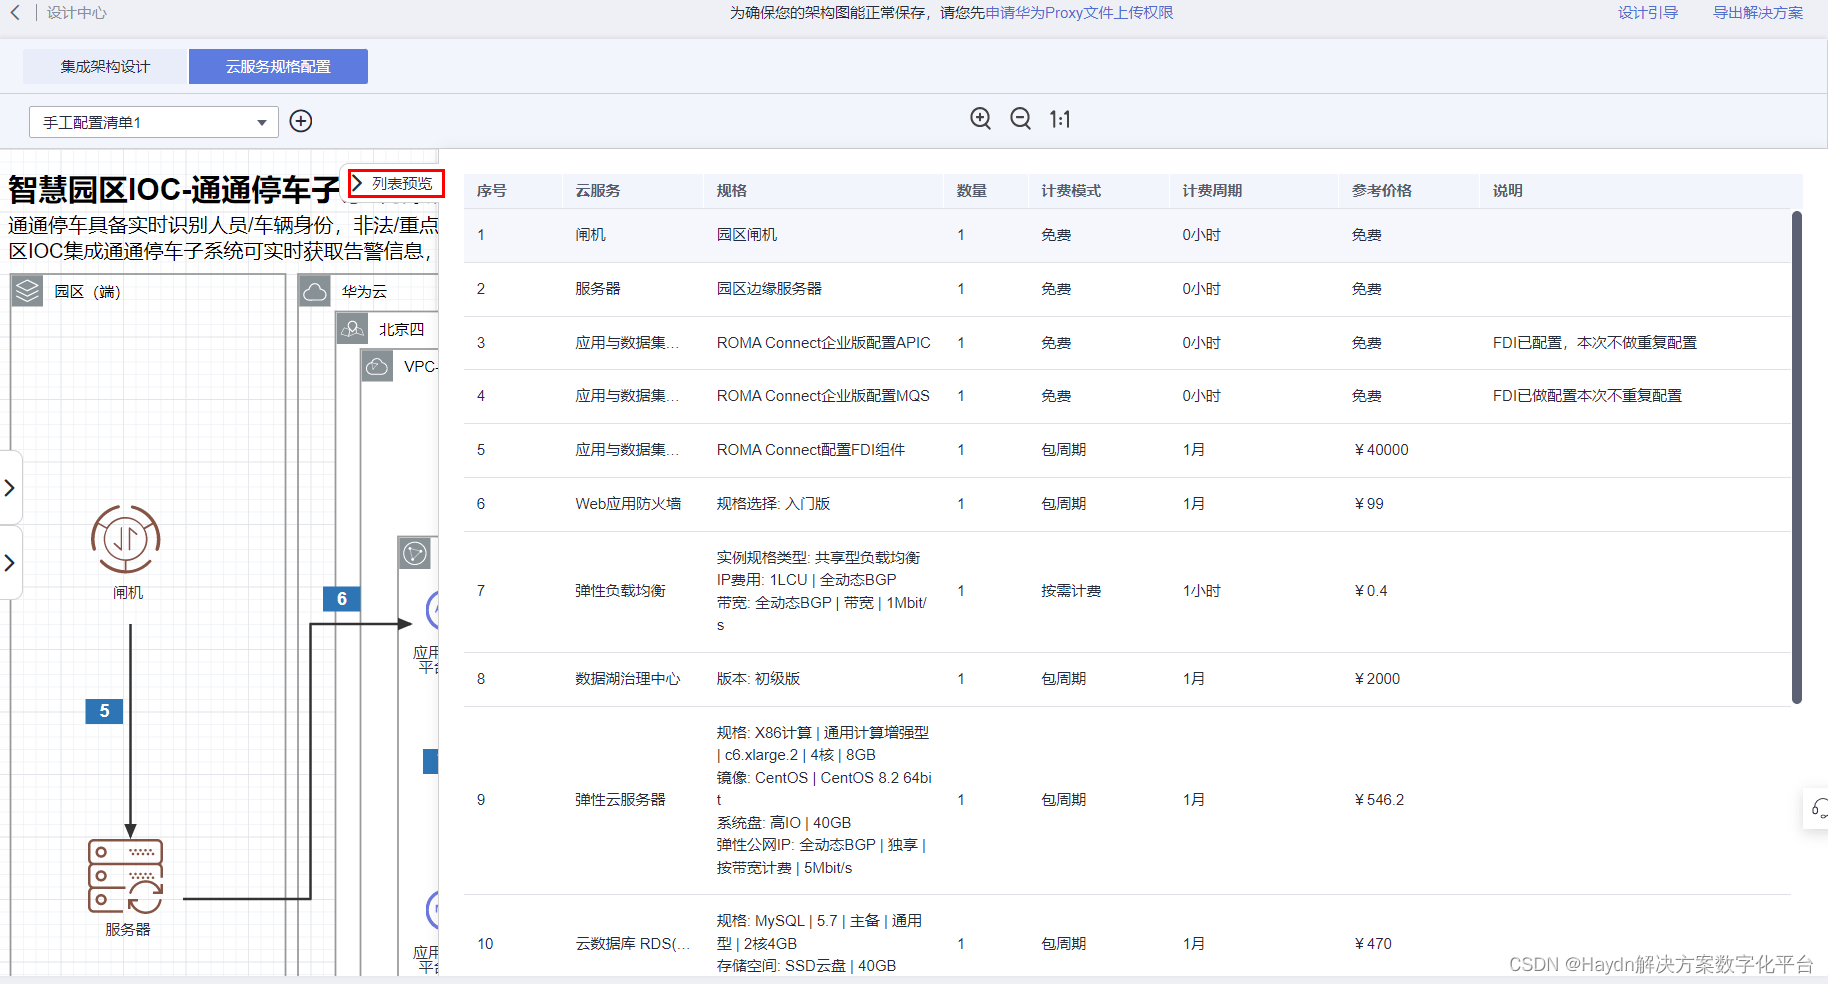This screenshot has height=984, width=1828.
Task: Open 设计引导 link
Action: coord(1648,13)
